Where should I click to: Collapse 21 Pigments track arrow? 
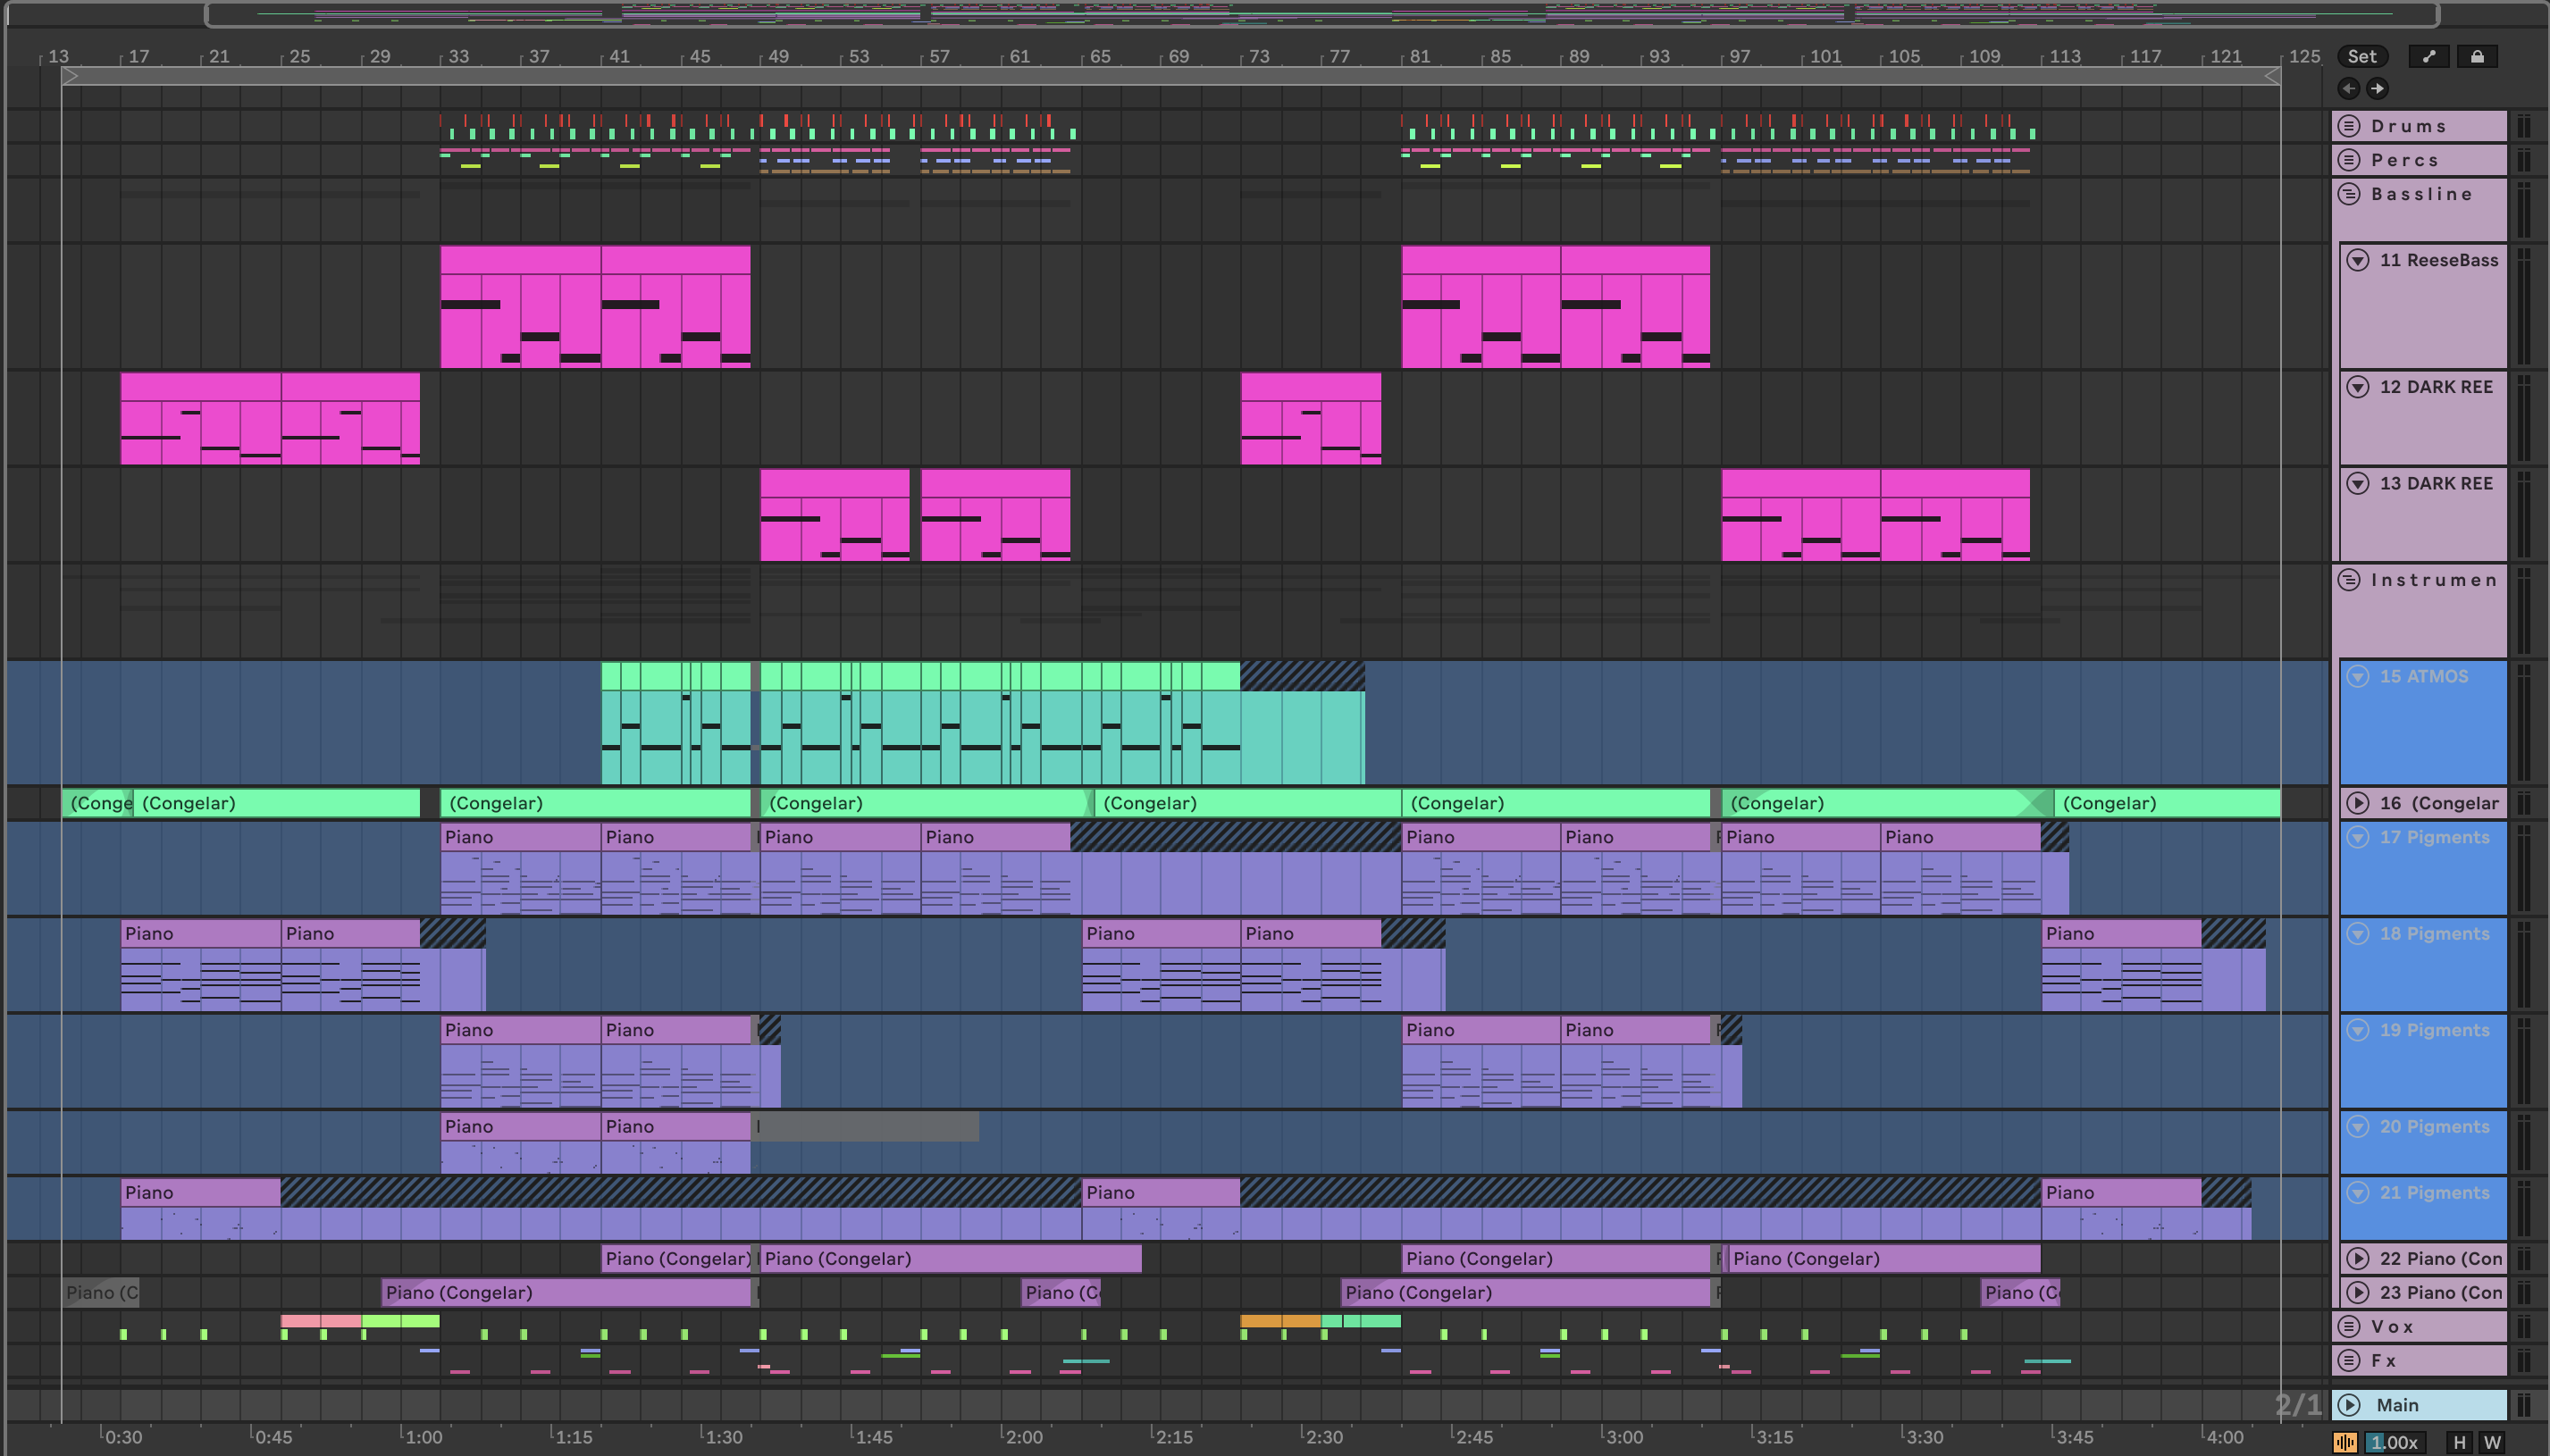(2358, 1192)
